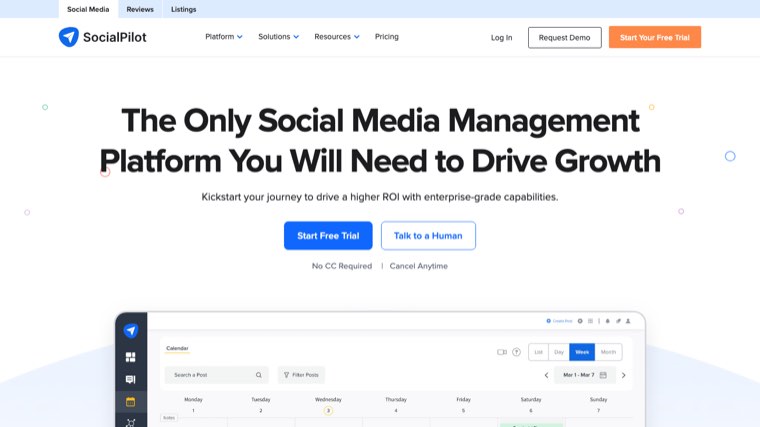Open the inbox chat icon in sidebar
This screenshot has height=427, width=760.
pos(130,380)
